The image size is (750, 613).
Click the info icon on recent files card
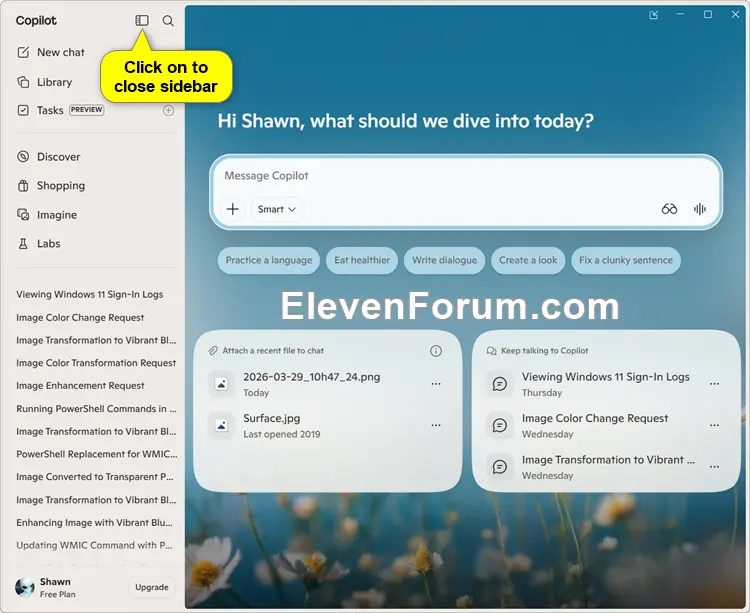(x=436, y=351)
